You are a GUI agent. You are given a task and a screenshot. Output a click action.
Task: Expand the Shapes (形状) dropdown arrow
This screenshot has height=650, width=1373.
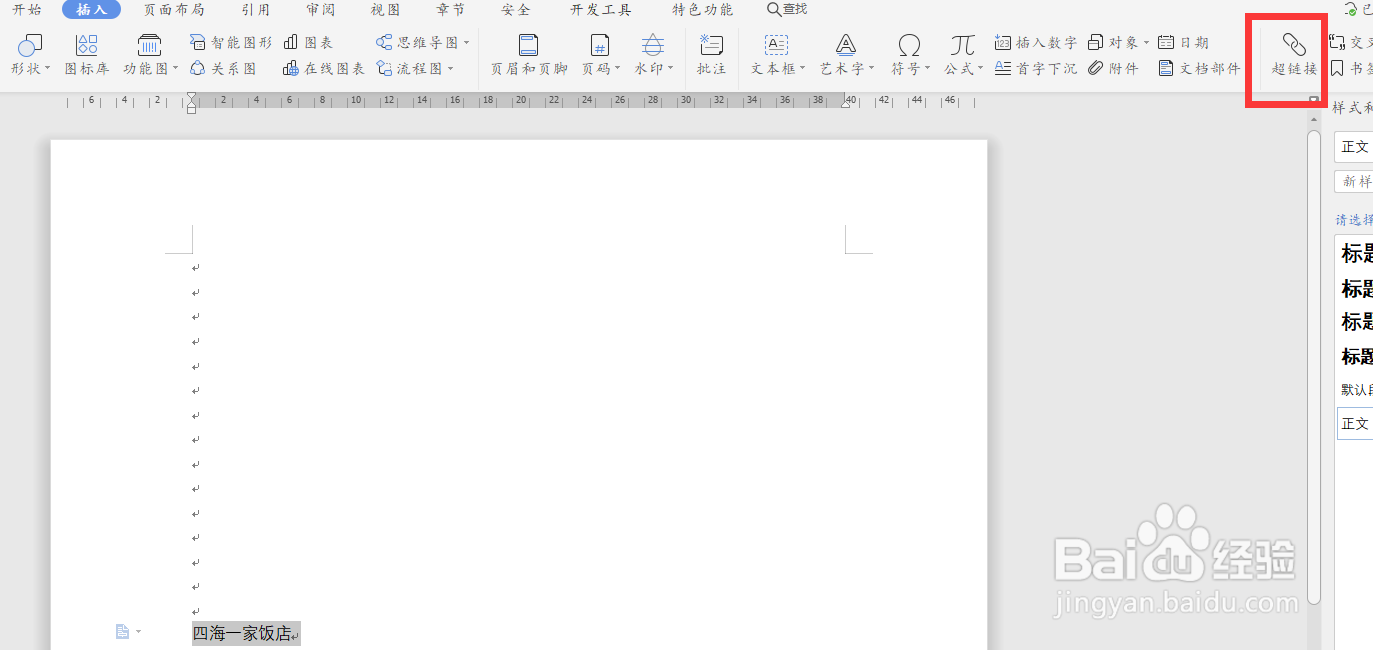click(x=47, y=69)
